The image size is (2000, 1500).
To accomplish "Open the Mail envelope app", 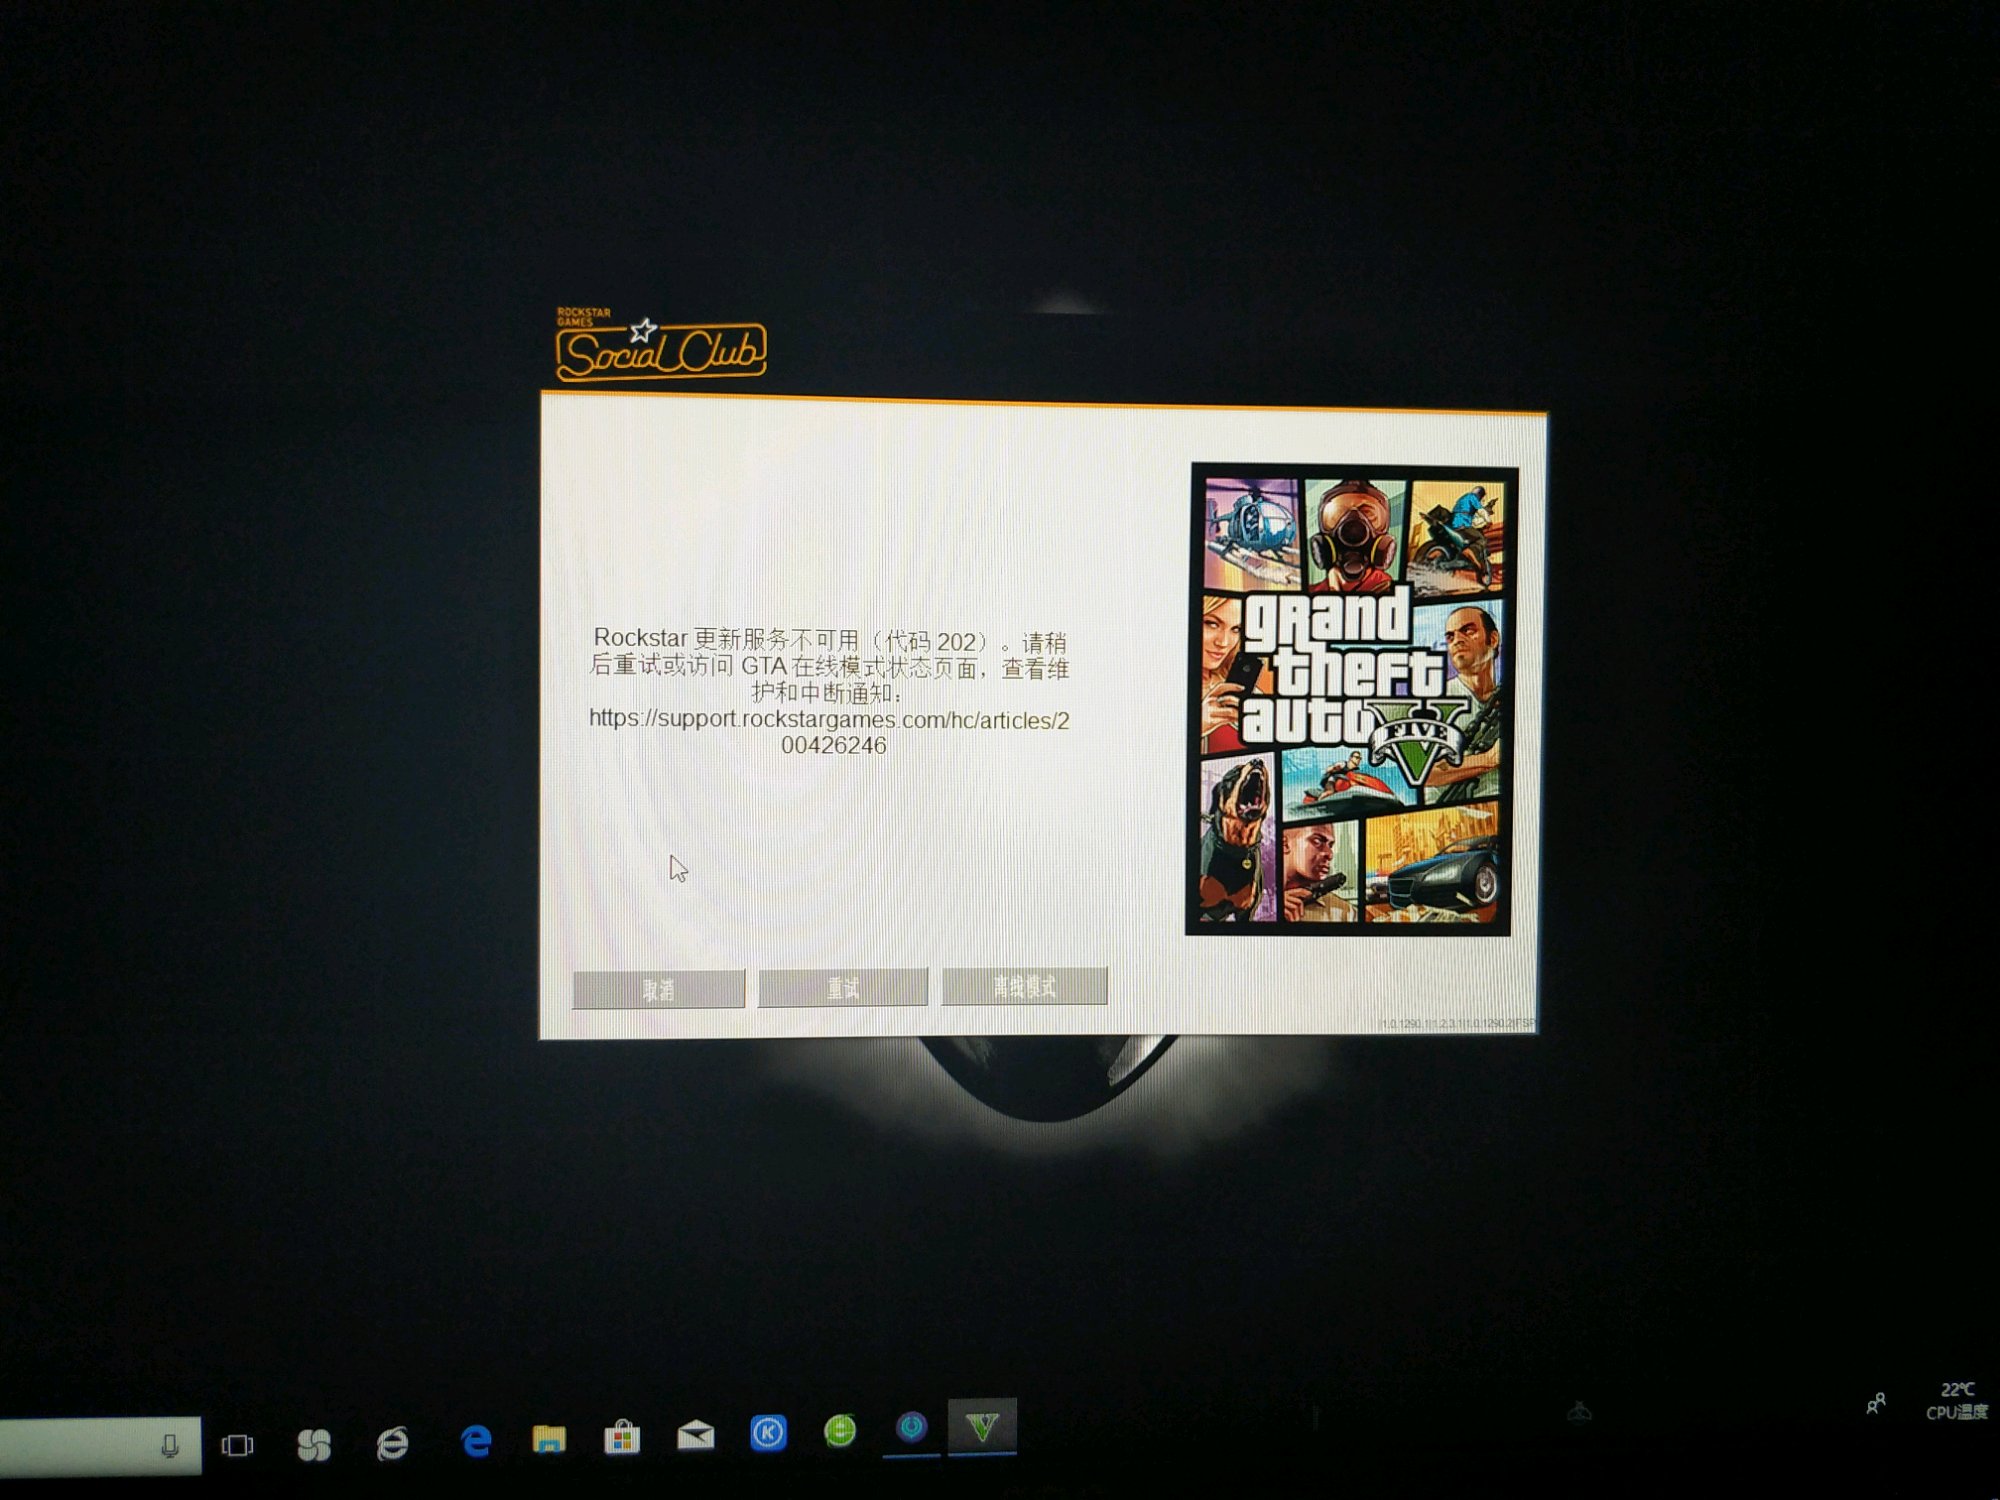I will point(696,1435).
